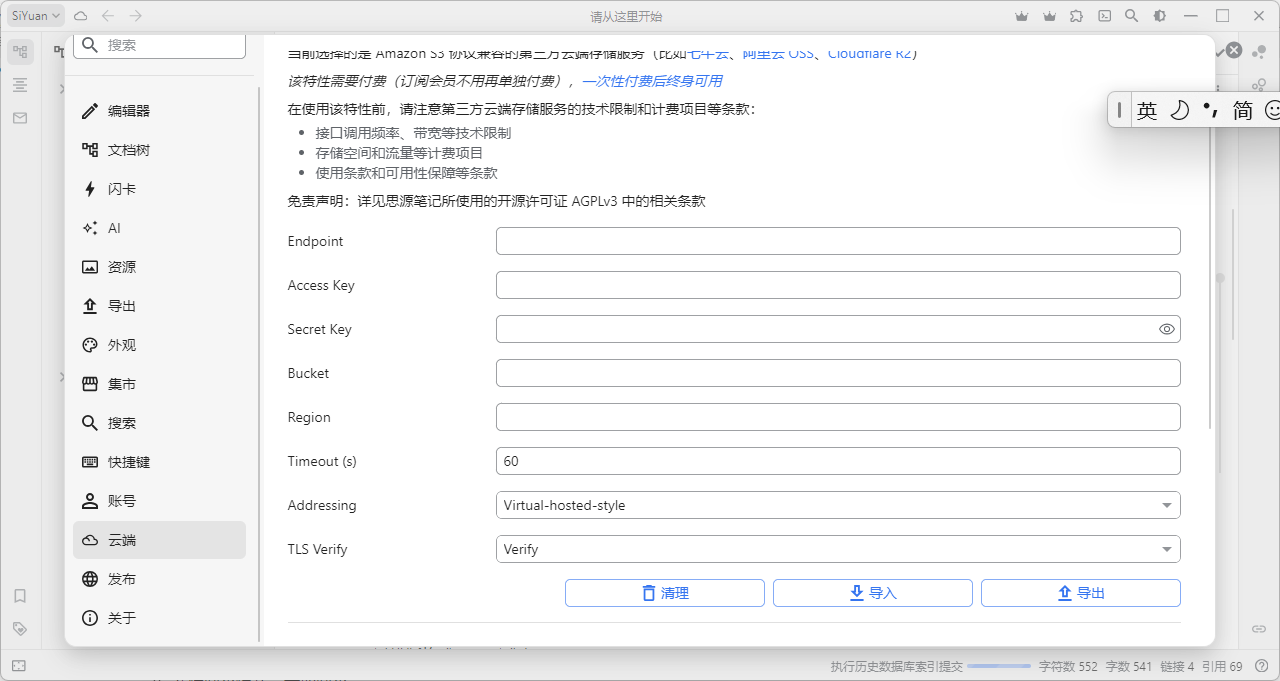Click the Bucket input field

pos(838,373)
